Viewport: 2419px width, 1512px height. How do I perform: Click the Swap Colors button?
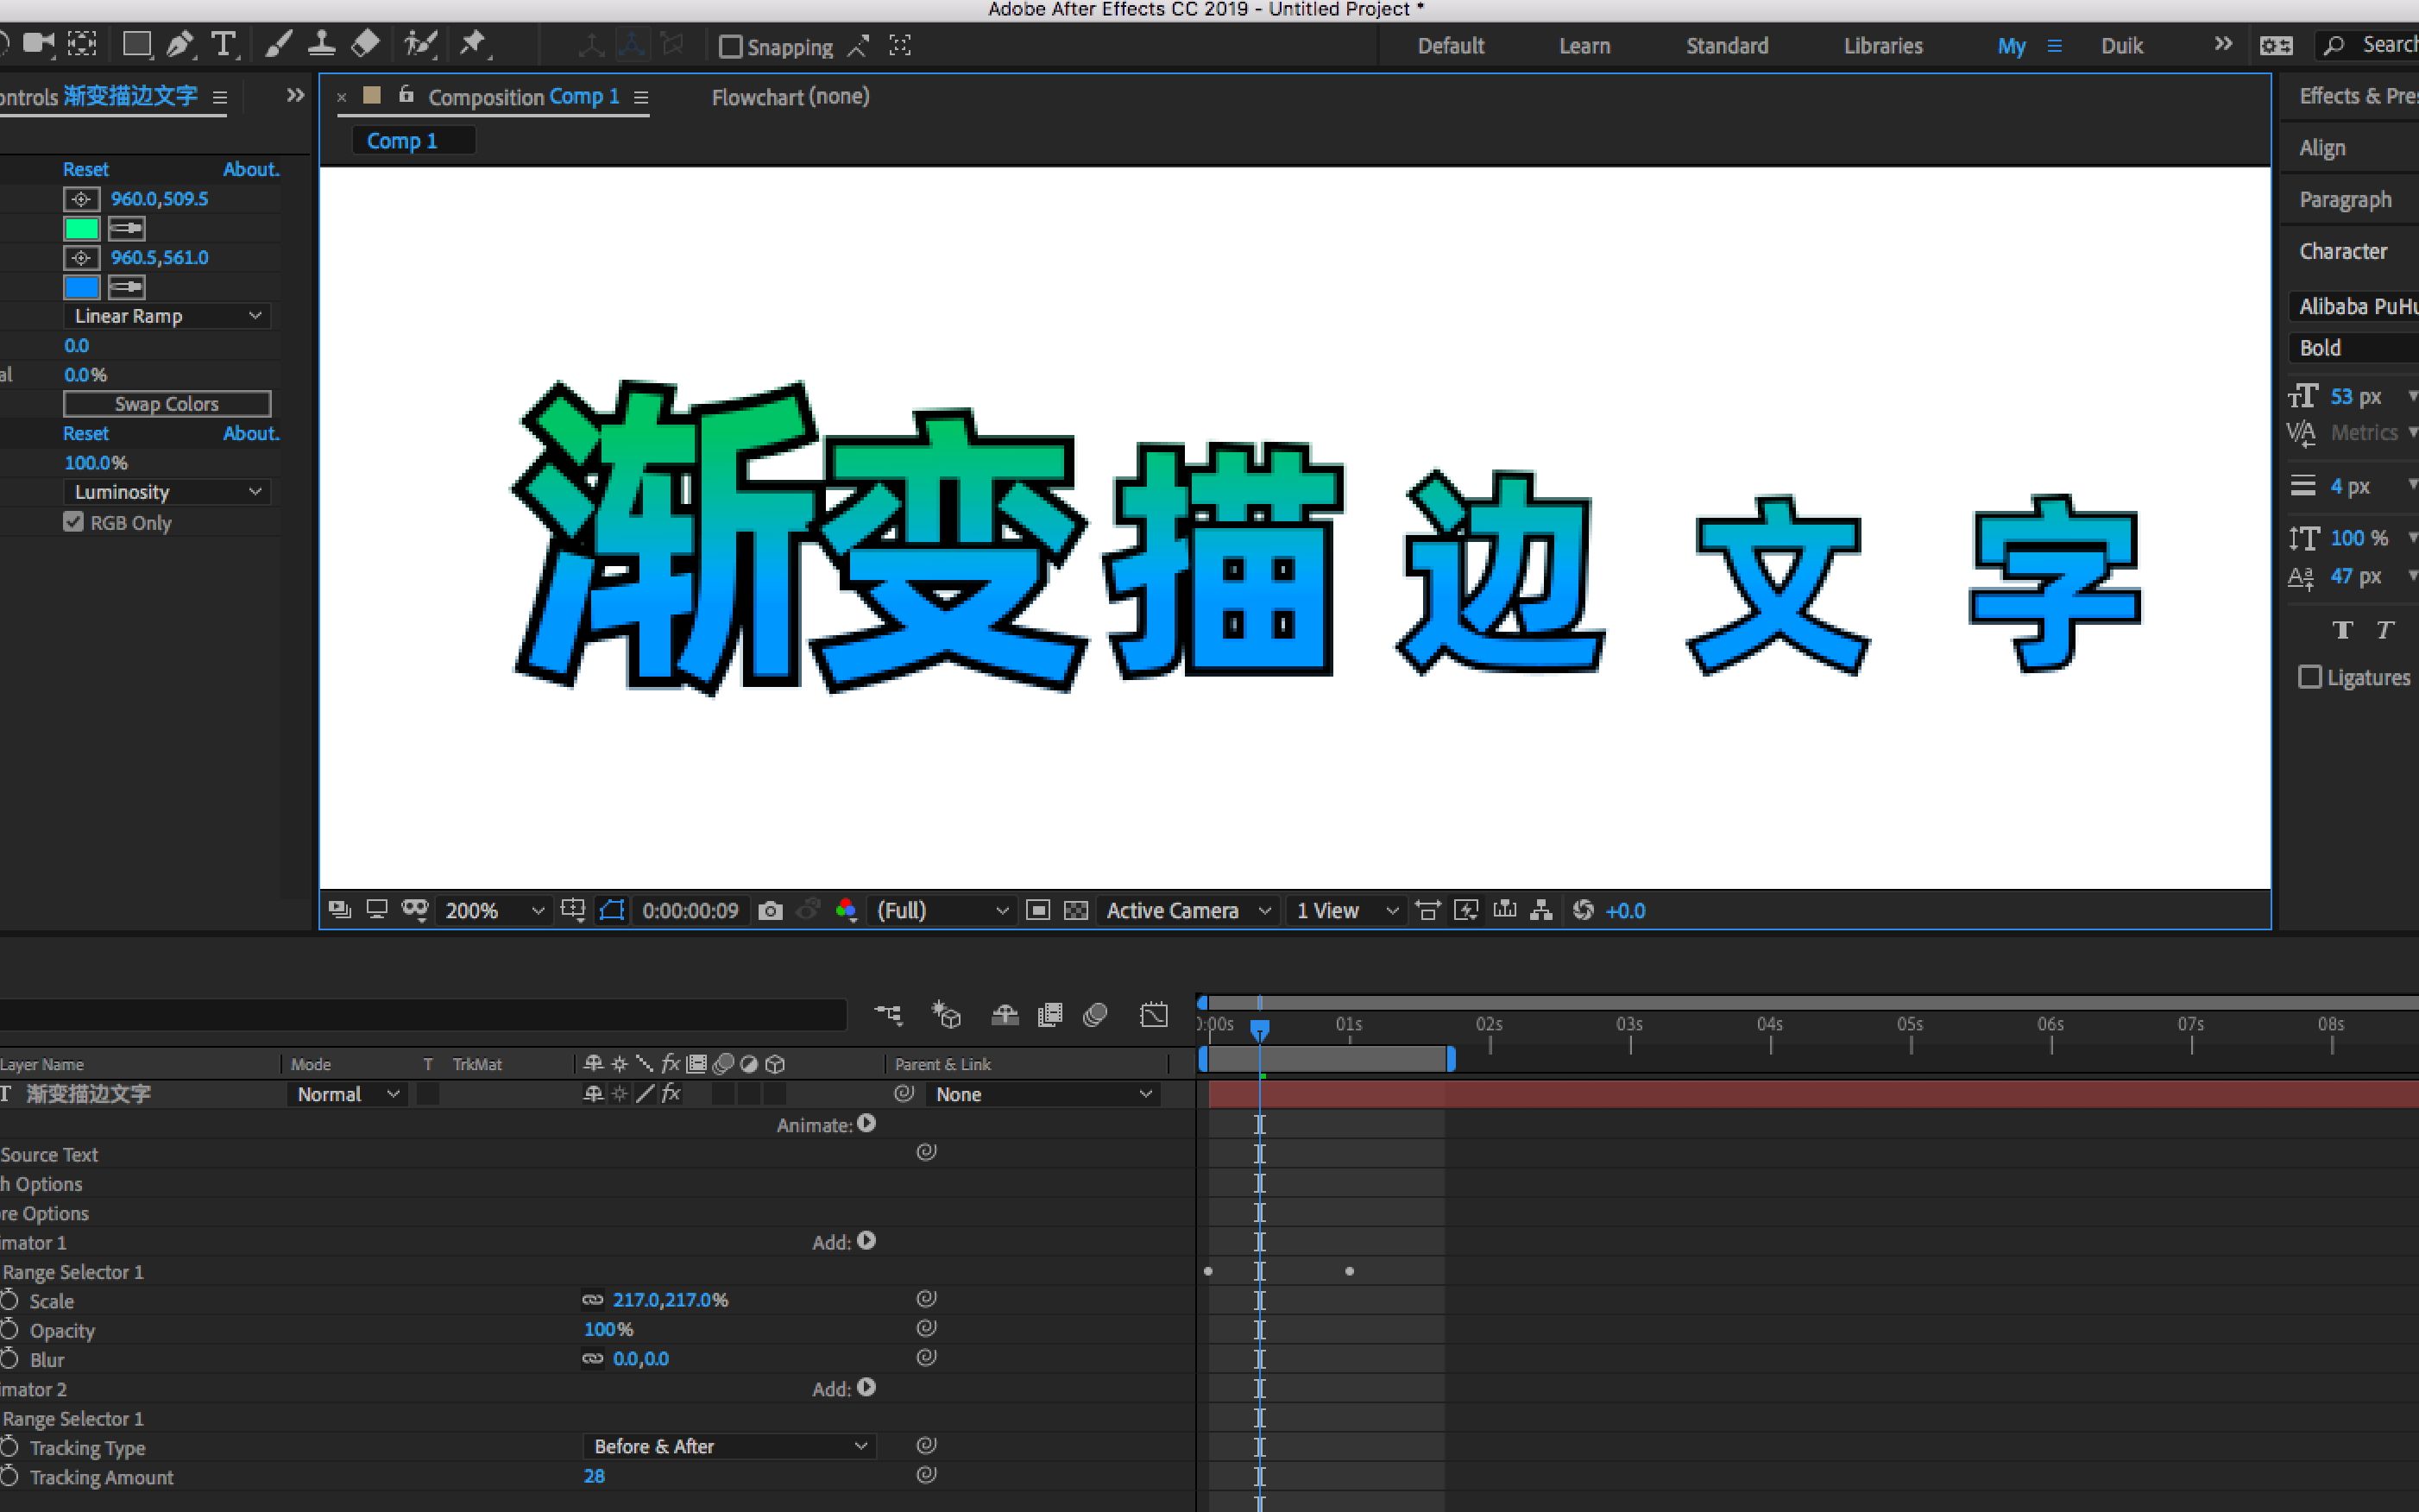coord(167,404)
